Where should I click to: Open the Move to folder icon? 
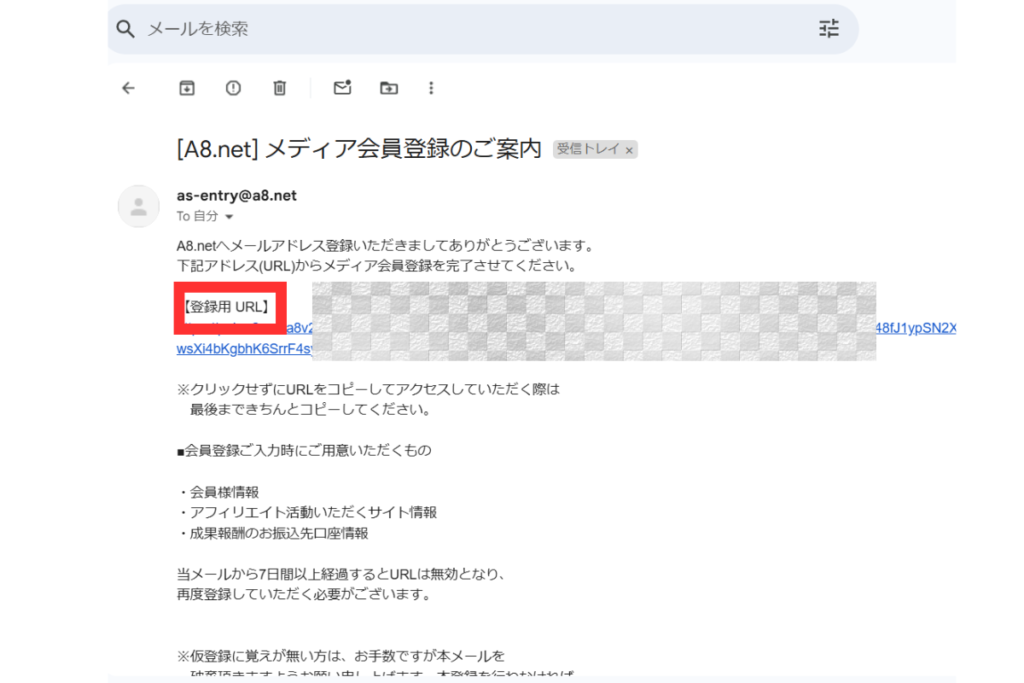pos(389,88)
